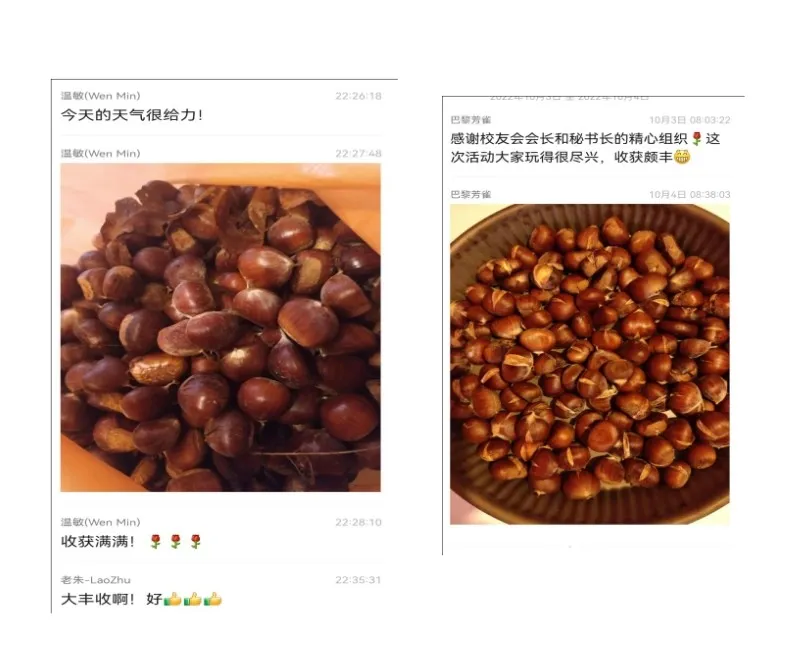Select sender name 老朱-LaoZhu

pyautogui.click(x=96, y=579)
